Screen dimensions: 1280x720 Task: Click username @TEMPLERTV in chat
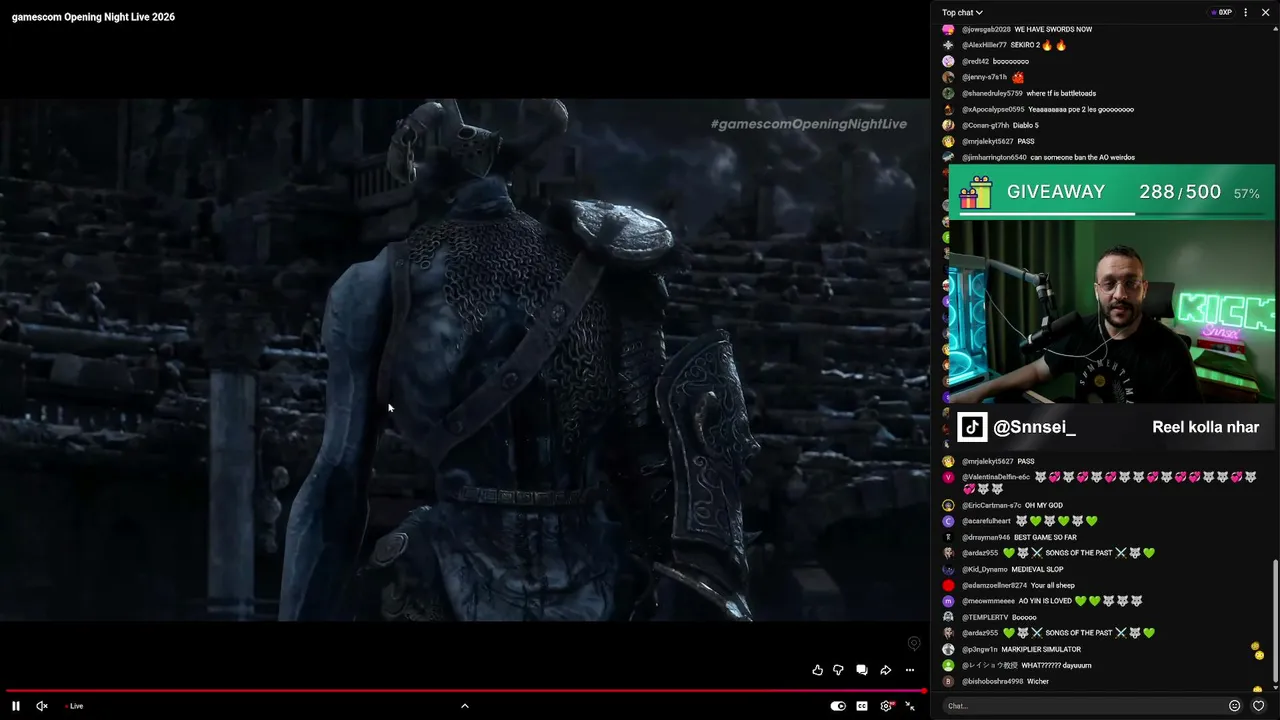(x=984, y=617)
